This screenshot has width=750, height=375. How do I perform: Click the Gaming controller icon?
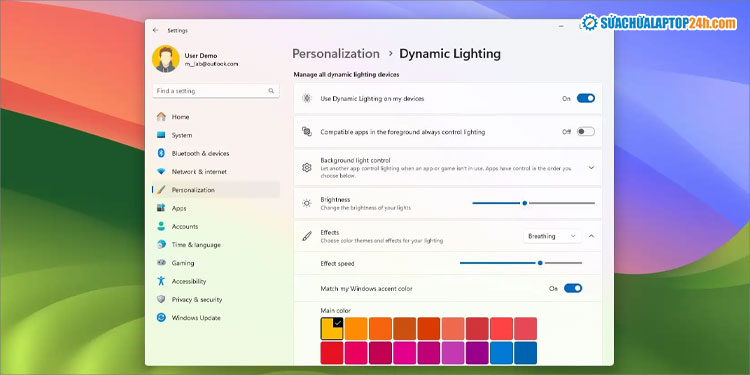161,263
